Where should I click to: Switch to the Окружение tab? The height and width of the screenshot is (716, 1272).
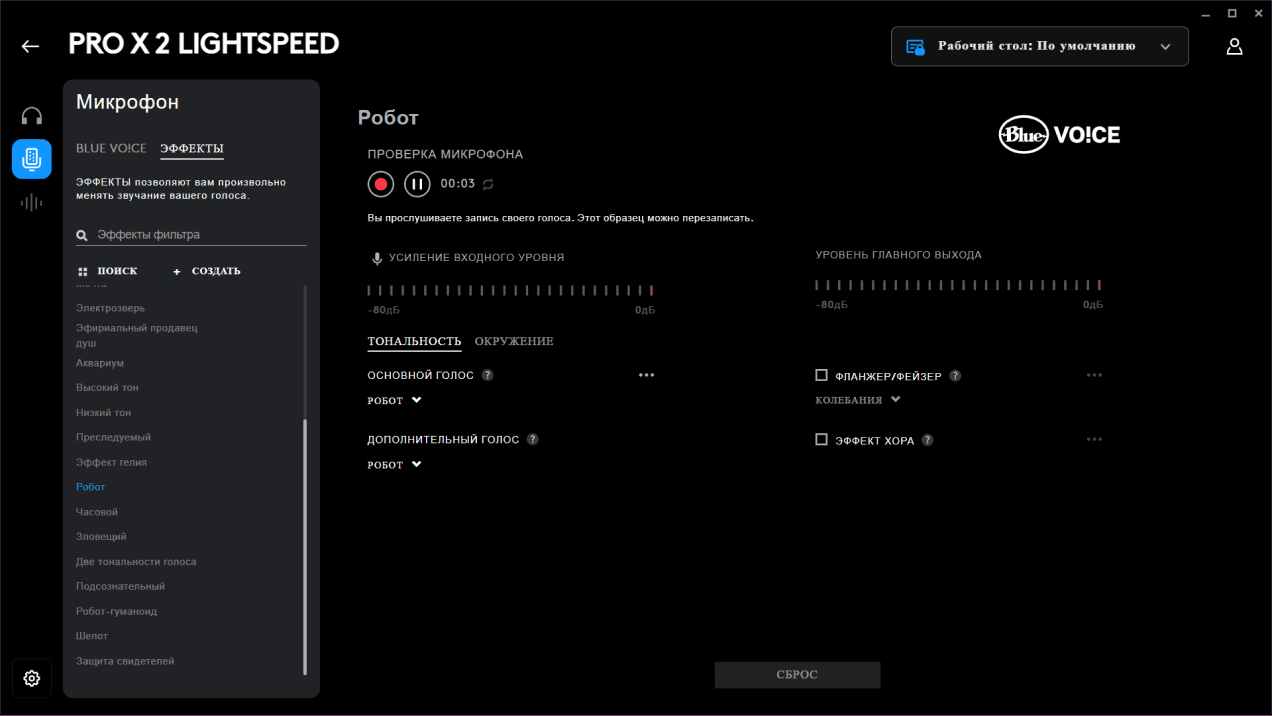(x=514, y=342)
